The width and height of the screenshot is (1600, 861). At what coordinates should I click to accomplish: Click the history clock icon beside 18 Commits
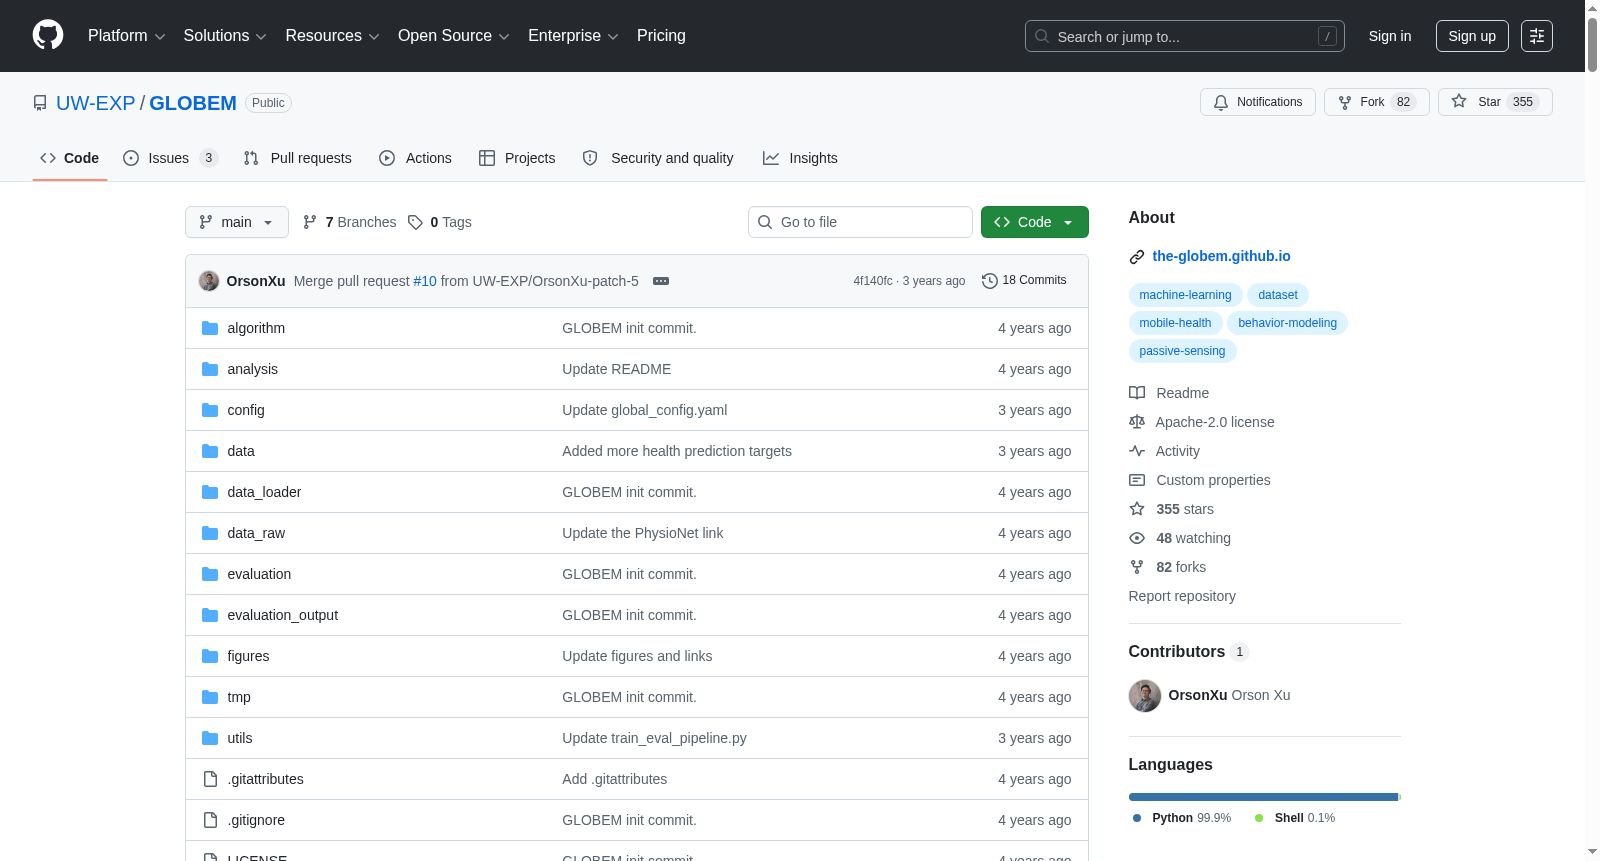point(990,281)
